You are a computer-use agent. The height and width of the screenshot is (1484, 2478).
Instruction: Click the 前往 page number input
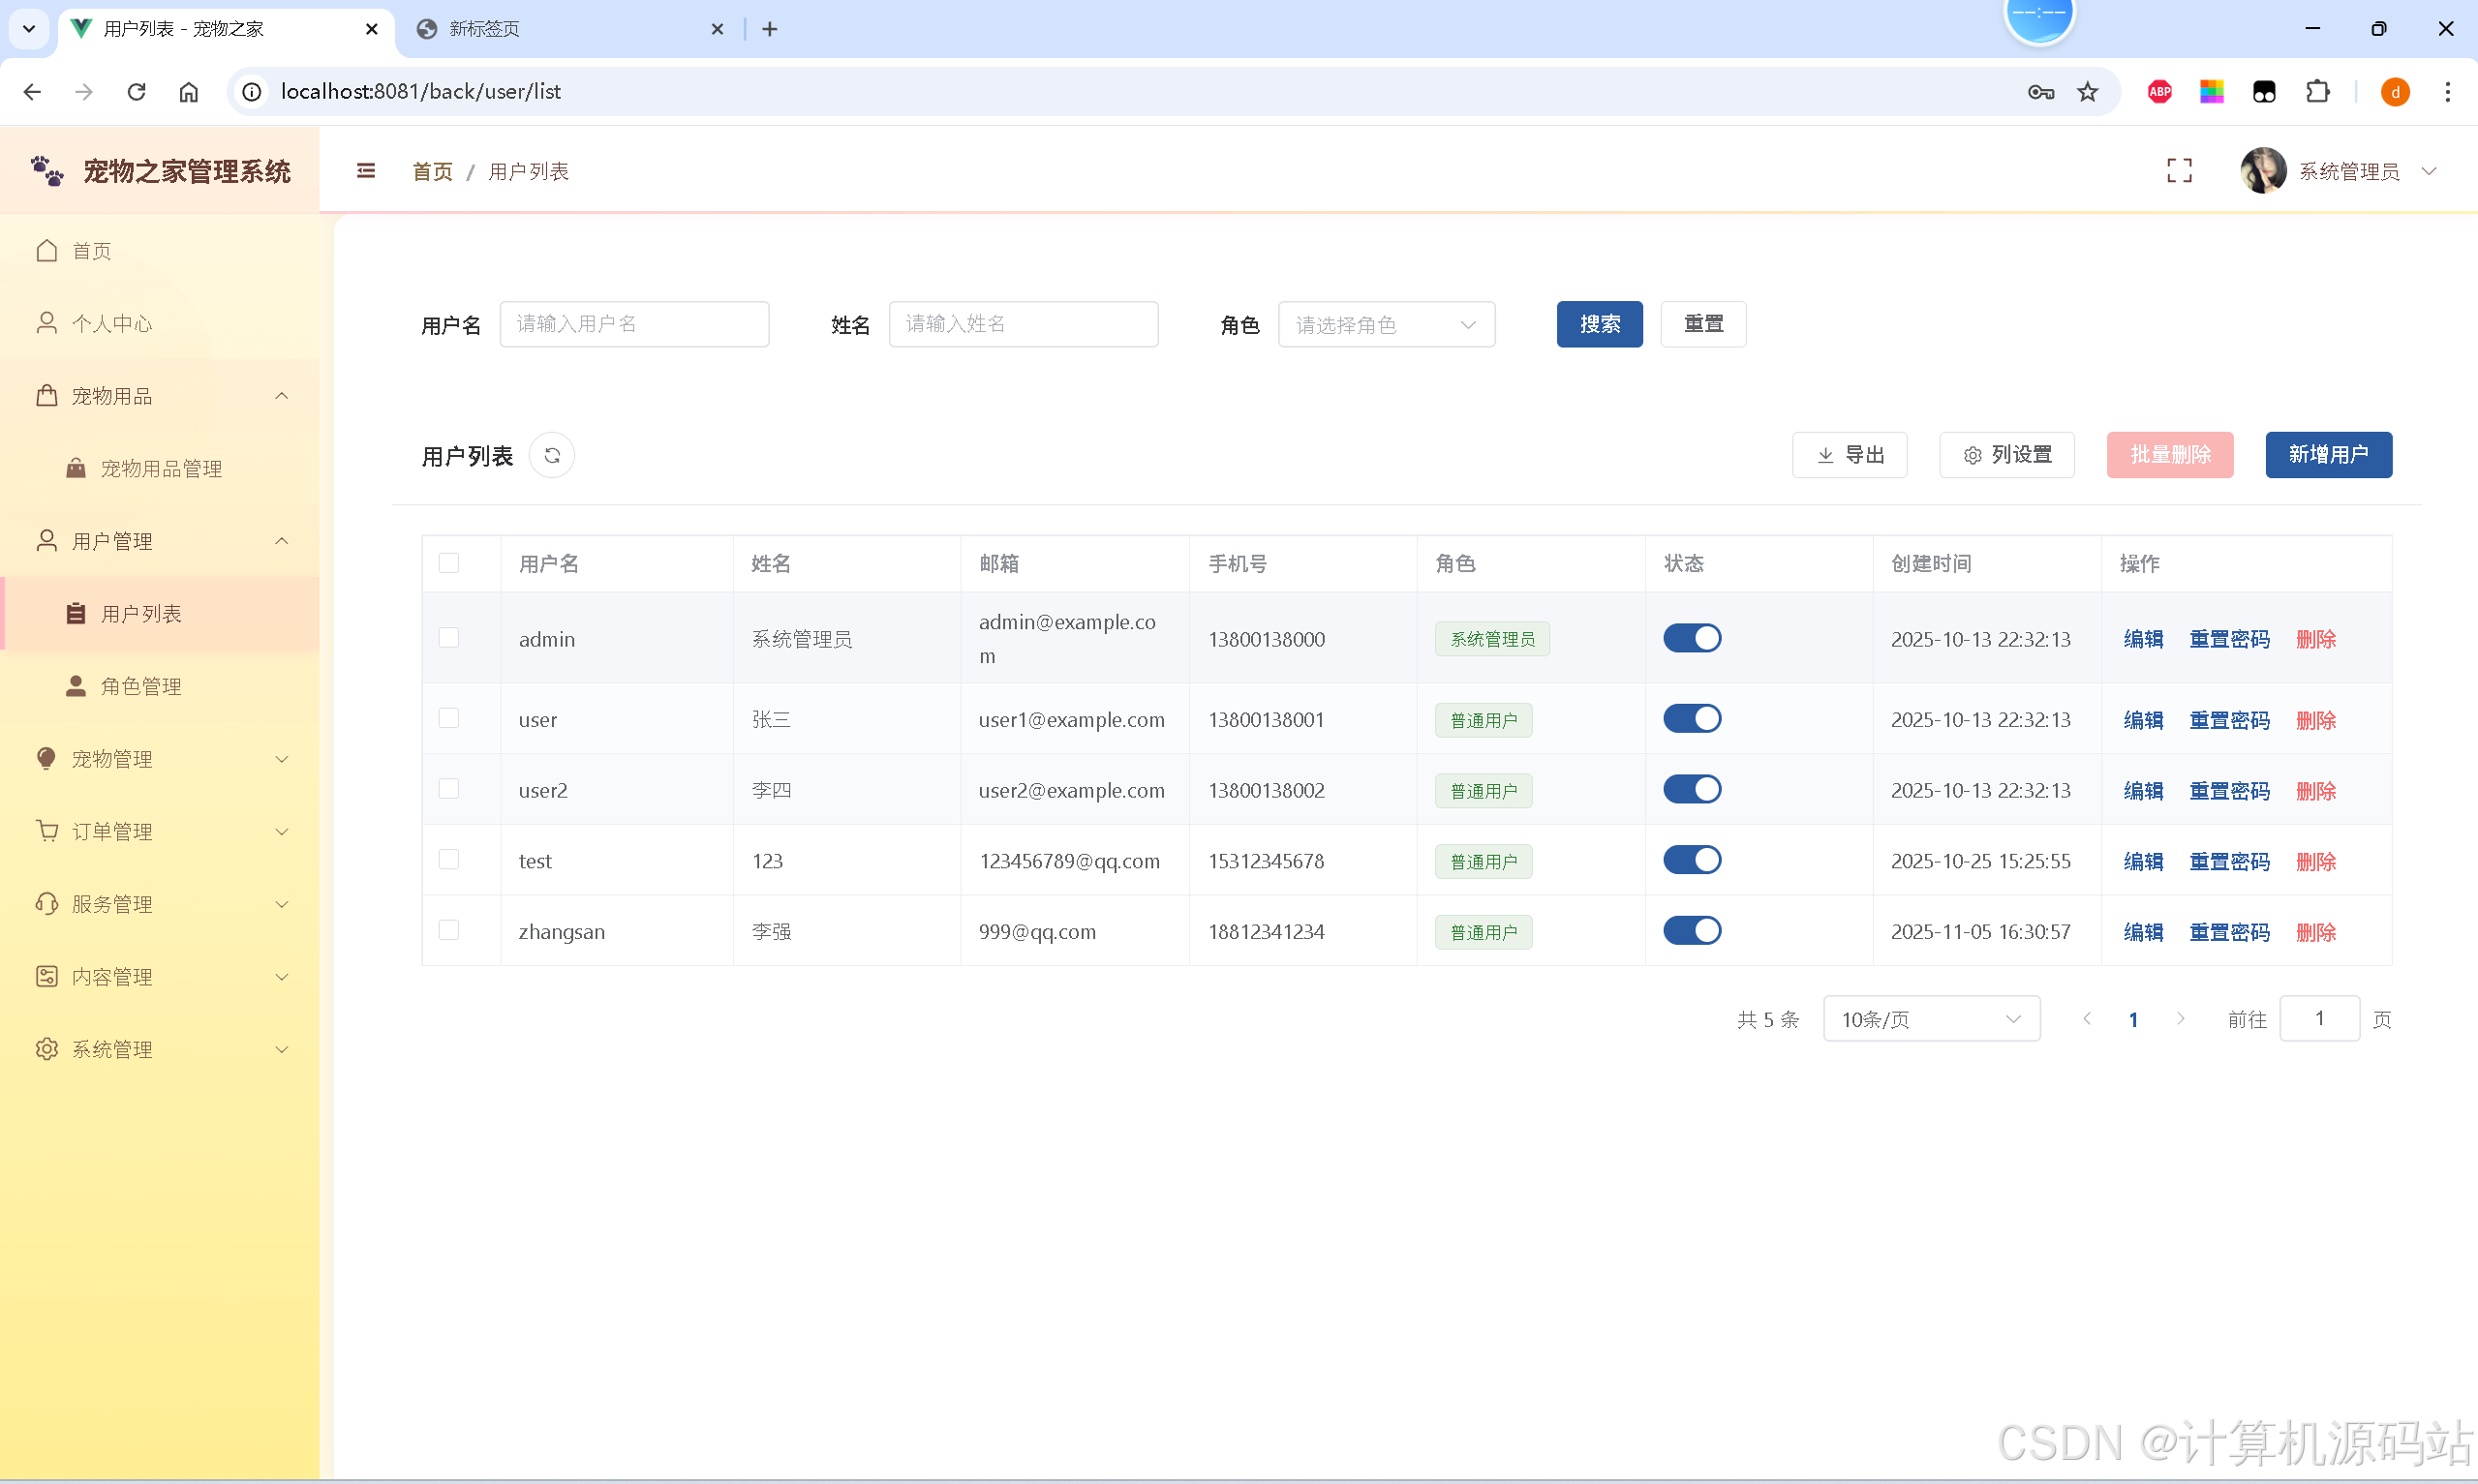2319,1018
